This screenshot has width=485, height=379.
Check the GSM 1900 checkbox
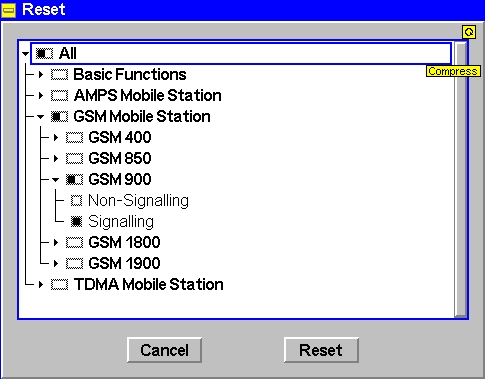(74, 264)
